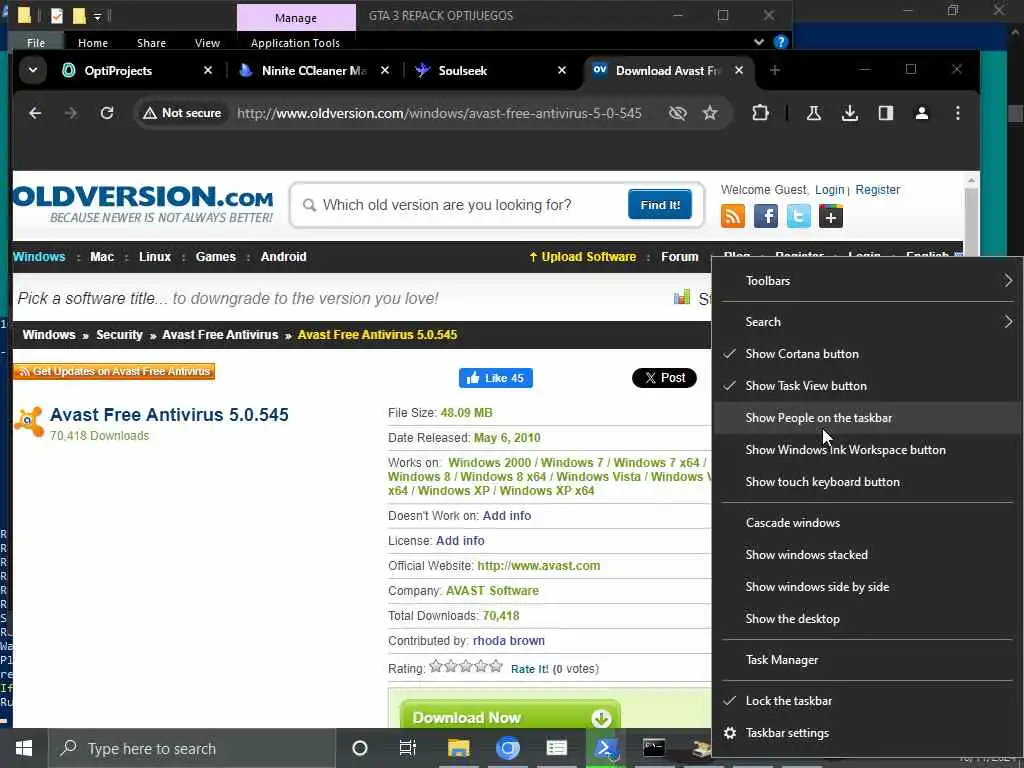Viewport: 1024px width, 768px height.
Task: Expand the Toolbars submenu
Action: coord(867,281)
